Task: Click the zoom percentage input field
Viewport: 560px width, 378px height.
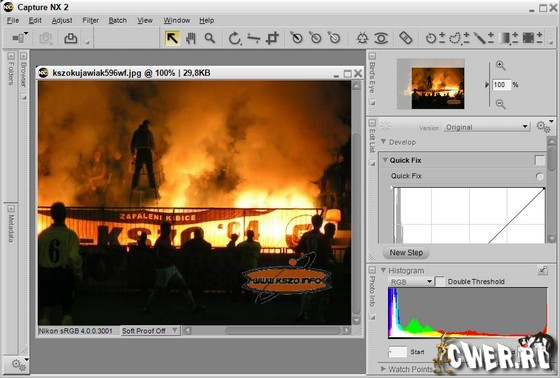Action: (x=501, y=85)
